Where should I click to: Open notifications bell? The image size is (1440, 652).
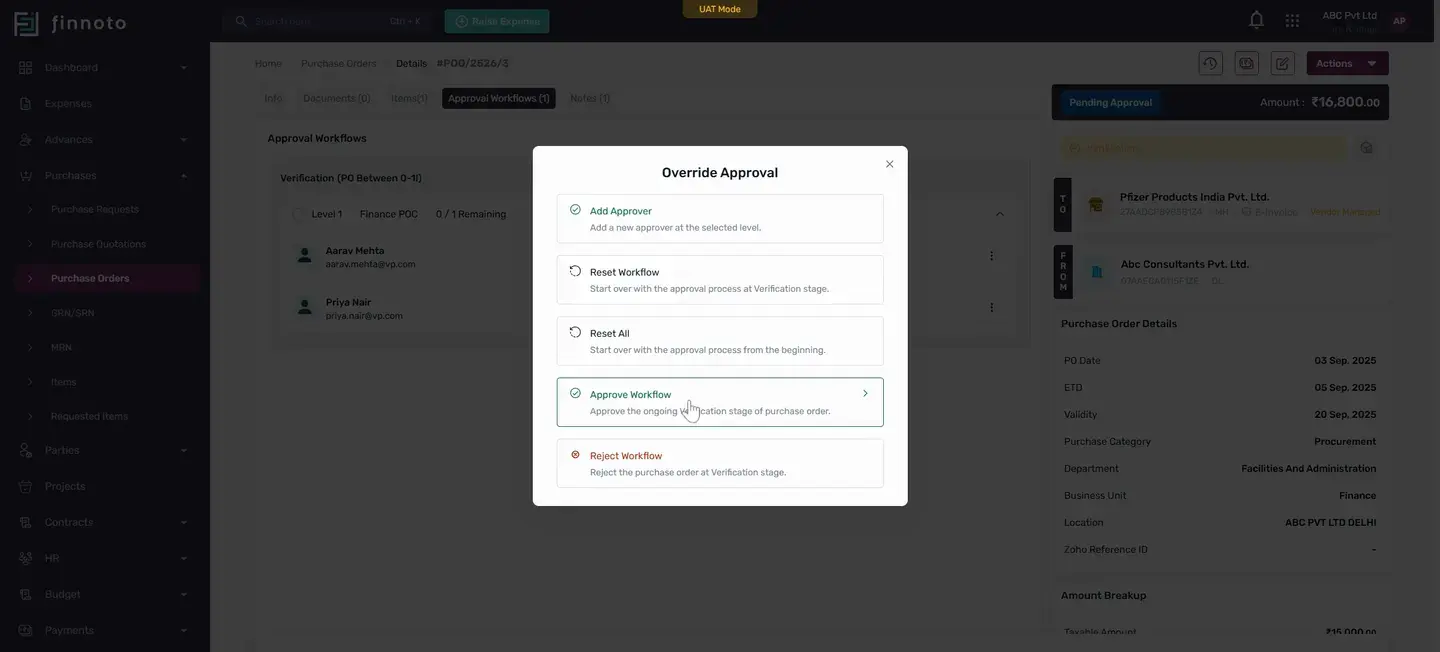pos(1256,20)
